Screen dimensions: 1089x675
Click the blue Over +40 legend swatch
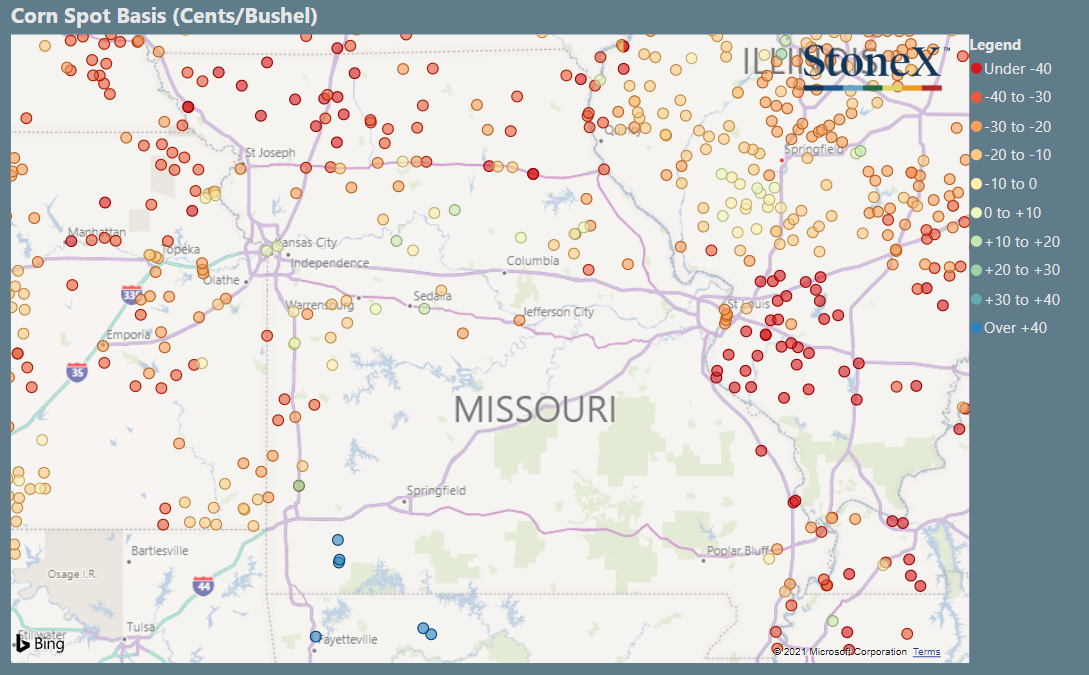point(976,328)
